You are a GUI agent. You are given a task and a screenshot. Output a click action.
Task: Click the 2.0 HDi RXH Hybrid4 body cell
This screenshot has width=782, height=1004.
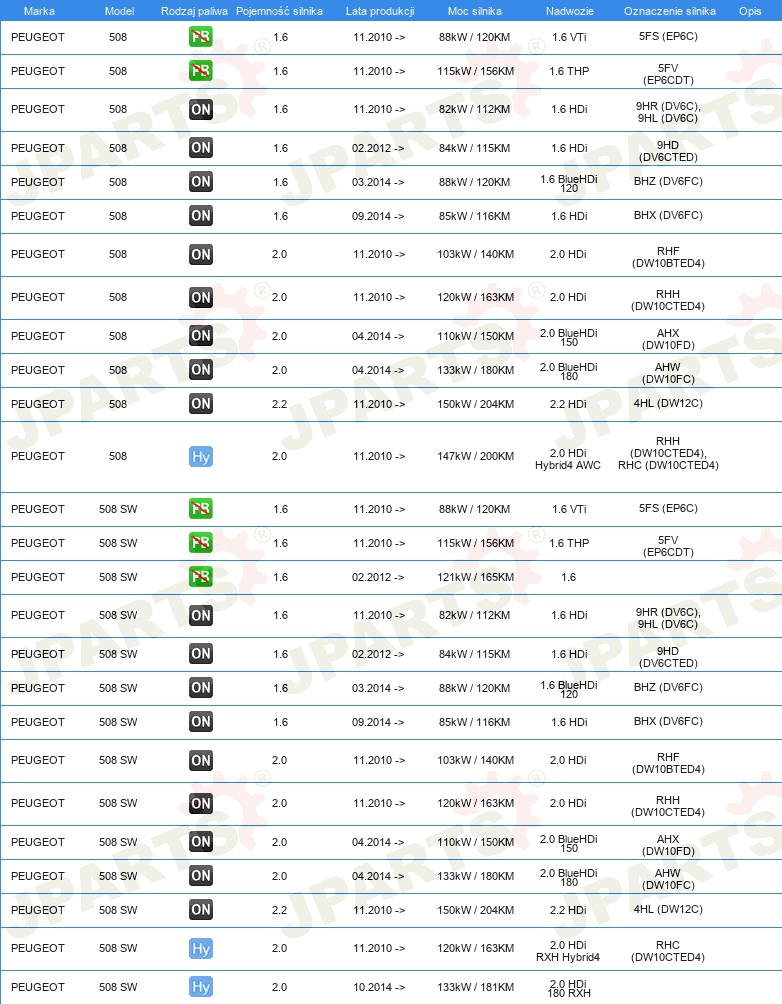[x=568, y=951]
